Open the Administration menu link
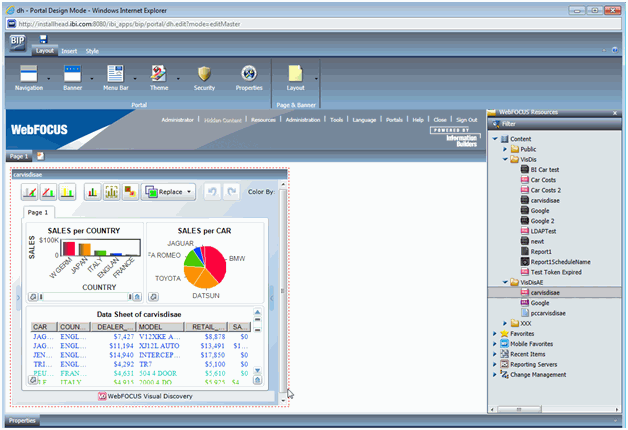This screenshot has width=628, height=430. pos(303,120)
